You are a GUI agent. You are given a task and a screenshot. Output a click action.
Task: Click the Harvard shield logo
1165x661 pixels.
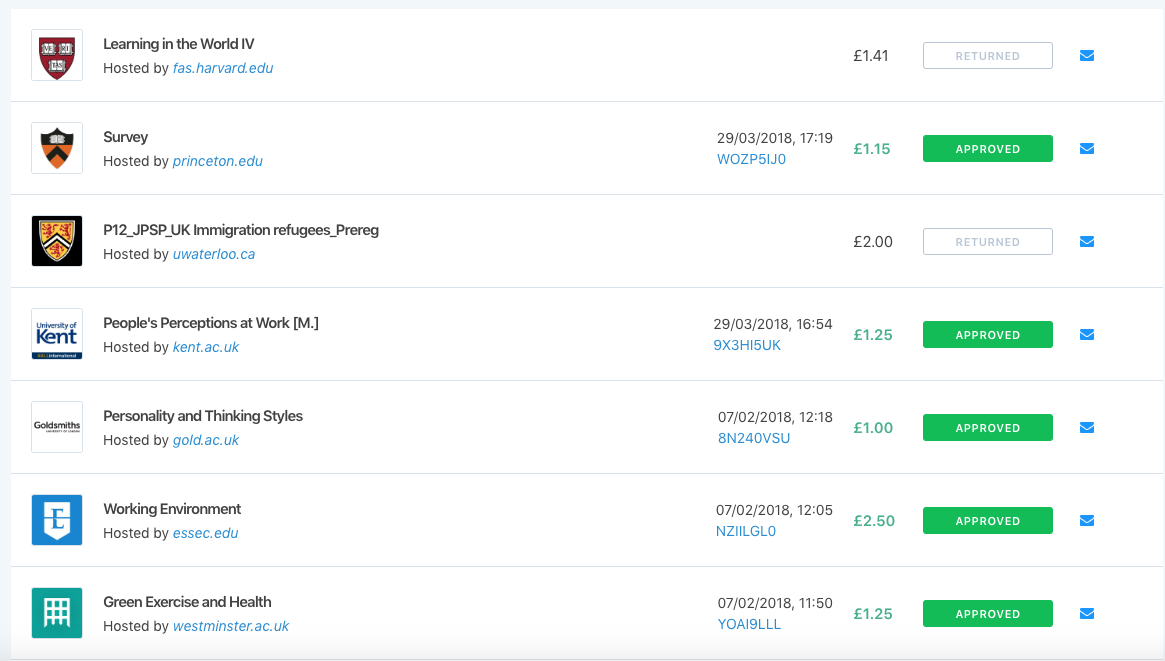pos(57,55)
